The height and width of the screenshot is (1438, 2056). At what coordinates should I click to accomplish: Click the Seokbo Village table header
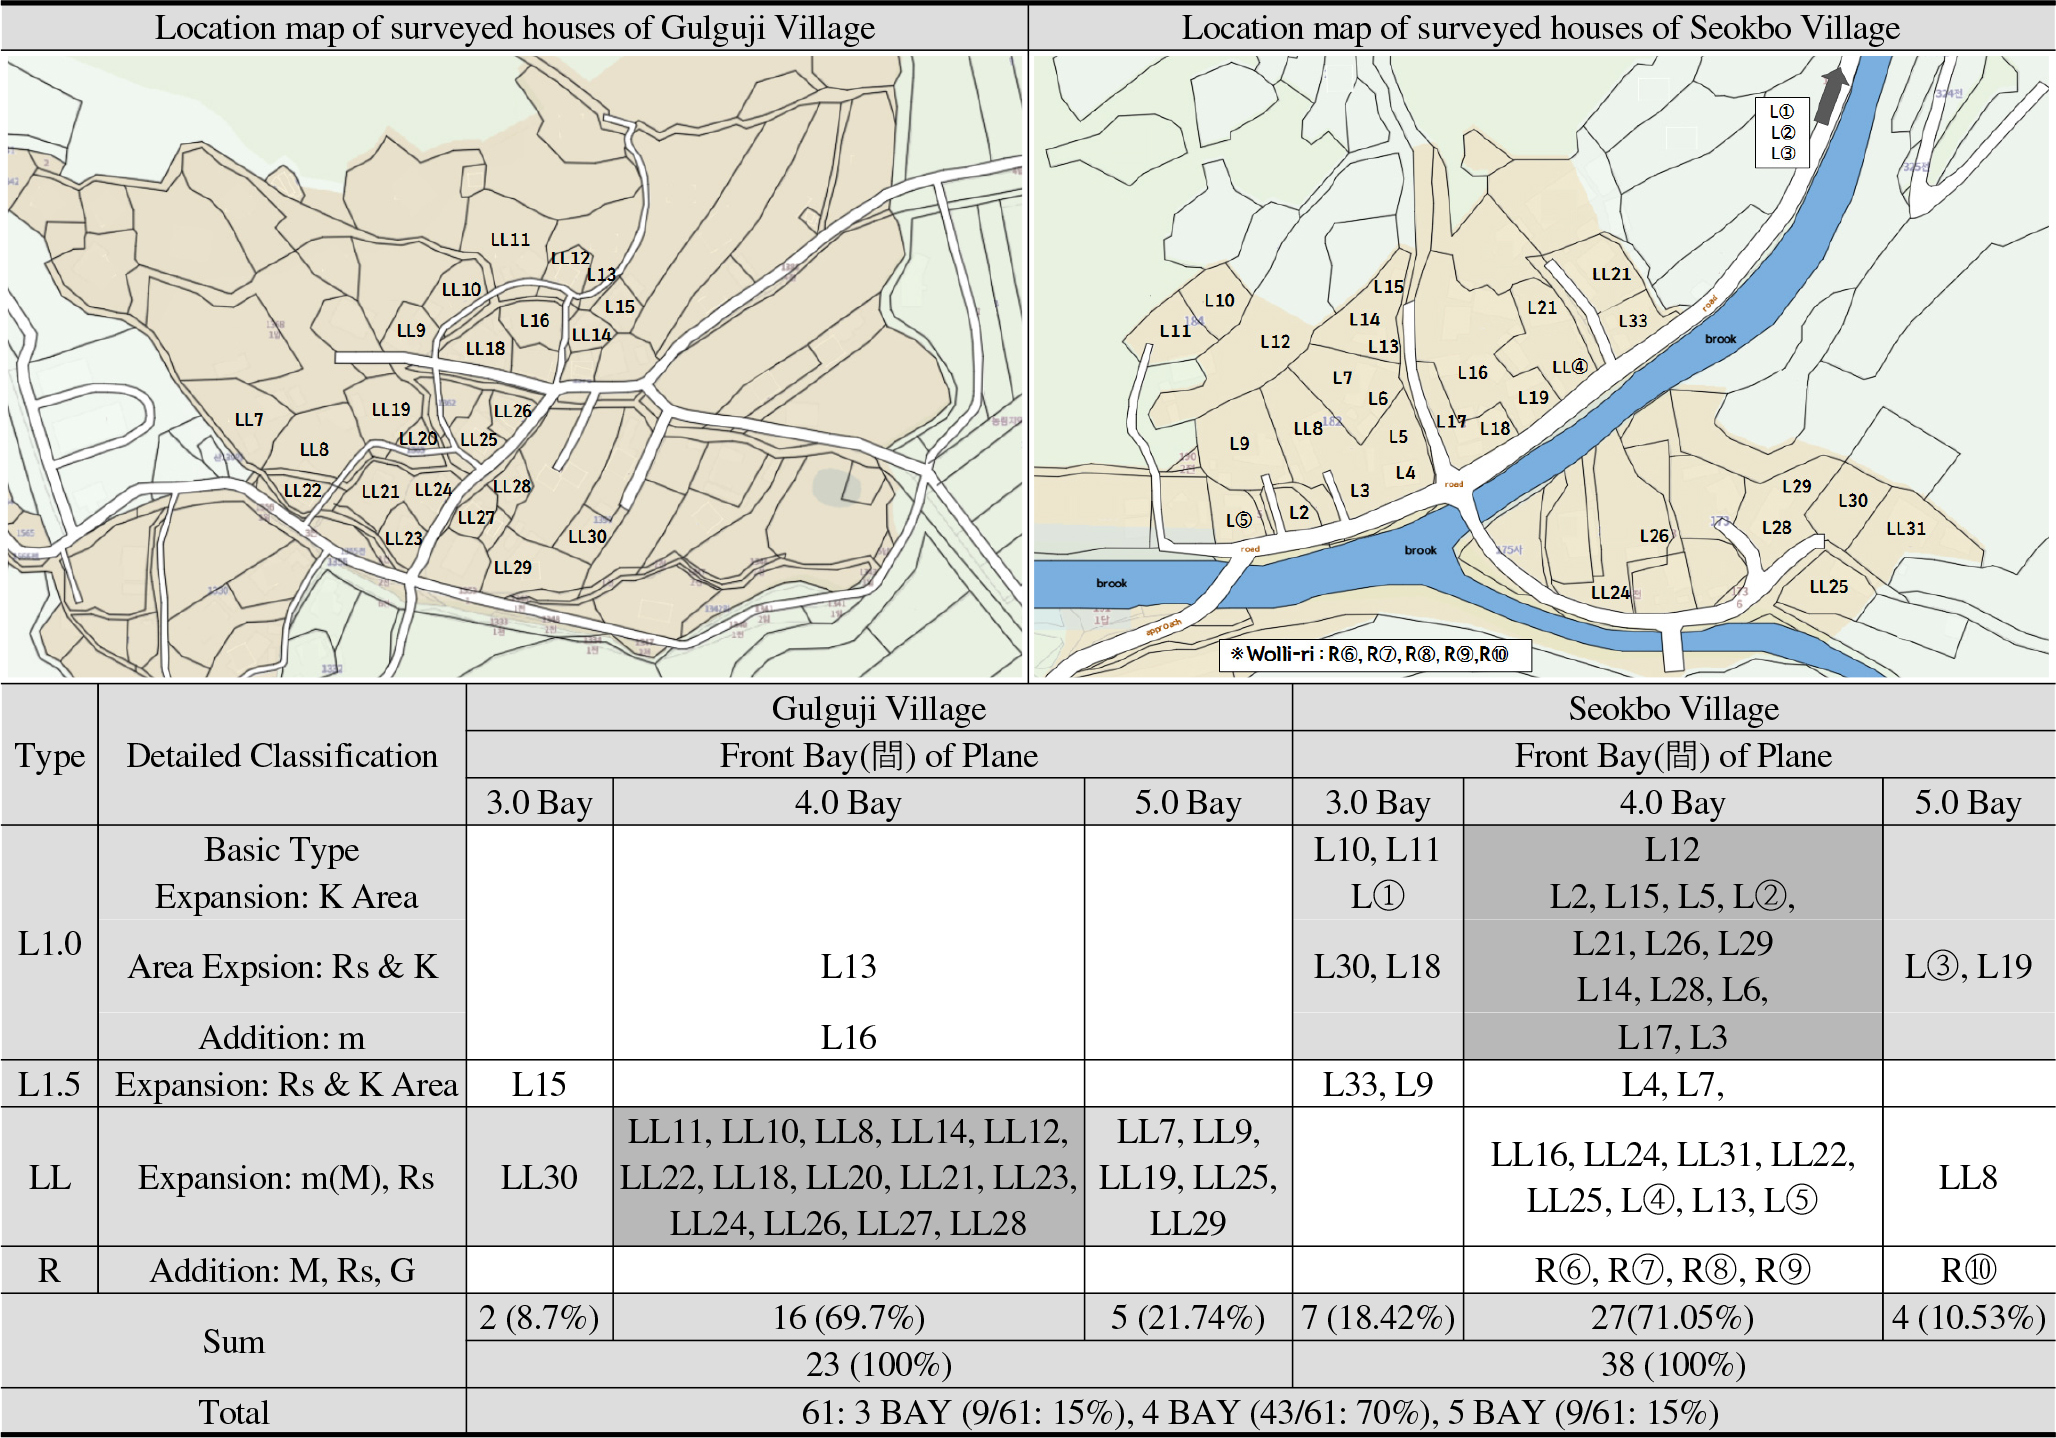point(1674,709)
